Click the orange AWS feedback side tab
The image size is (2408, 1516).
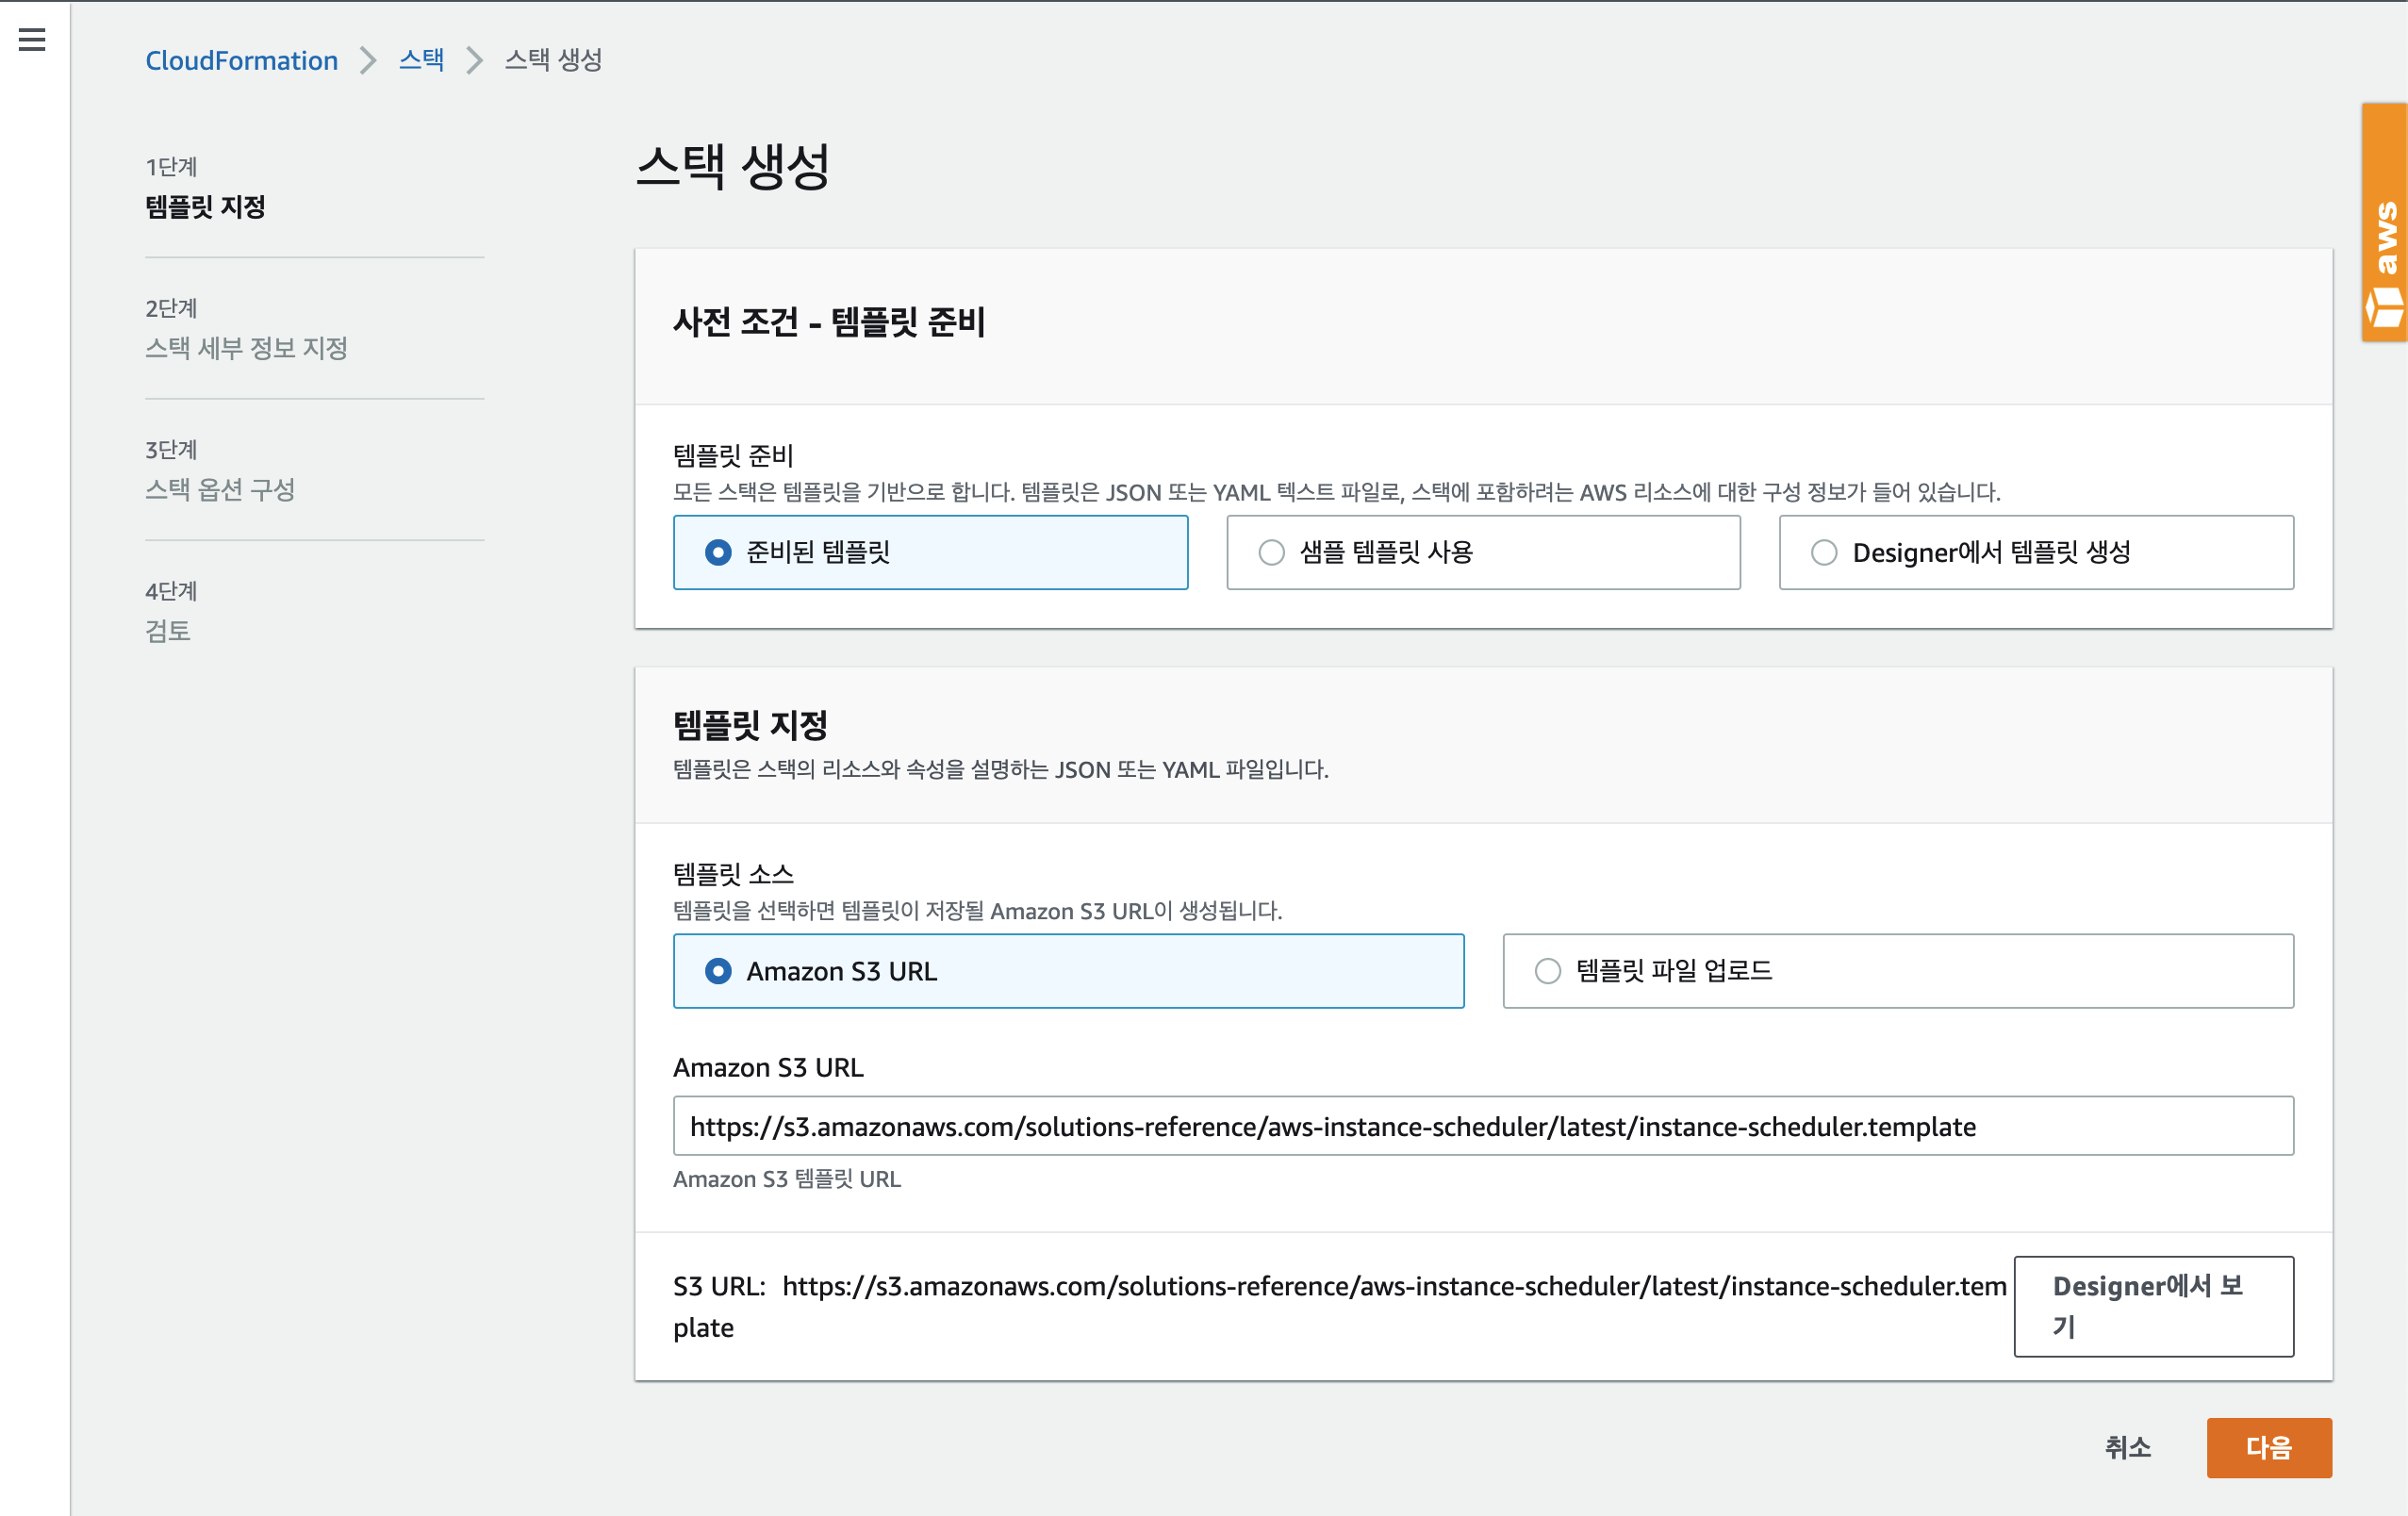(2386, 222)
